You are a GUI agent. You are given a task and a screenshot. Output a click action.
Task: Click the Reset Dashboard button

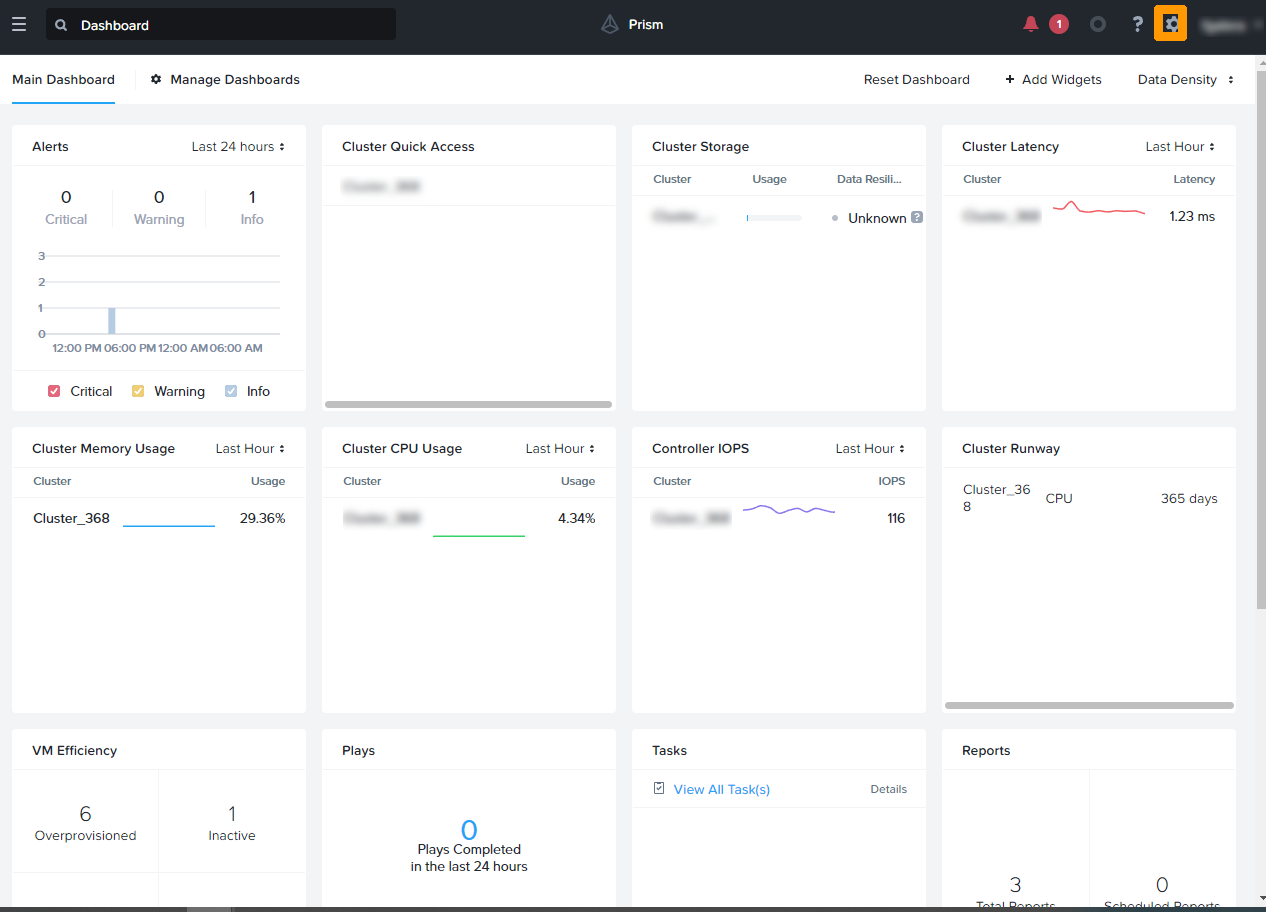pyautogui.click(x=916, y=80)
